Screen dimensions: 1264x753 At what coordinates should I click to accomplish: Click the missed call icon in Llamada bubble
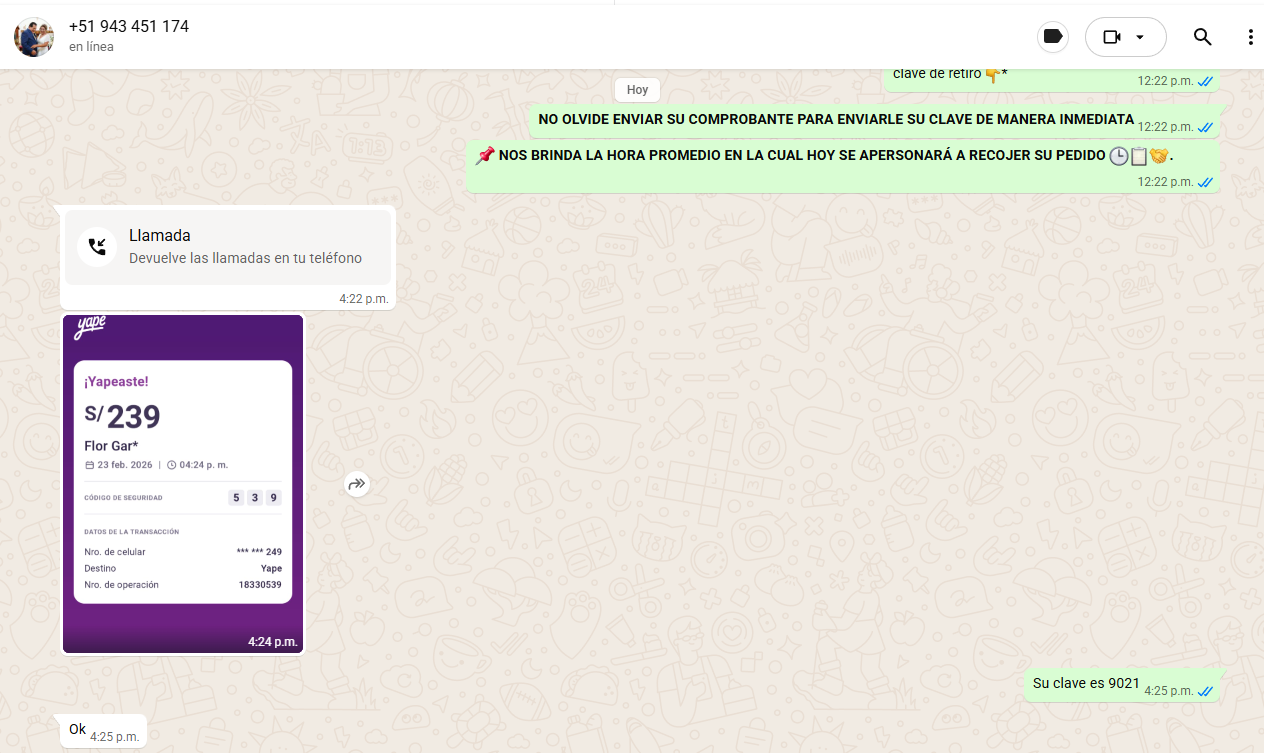tap(97, 246)
